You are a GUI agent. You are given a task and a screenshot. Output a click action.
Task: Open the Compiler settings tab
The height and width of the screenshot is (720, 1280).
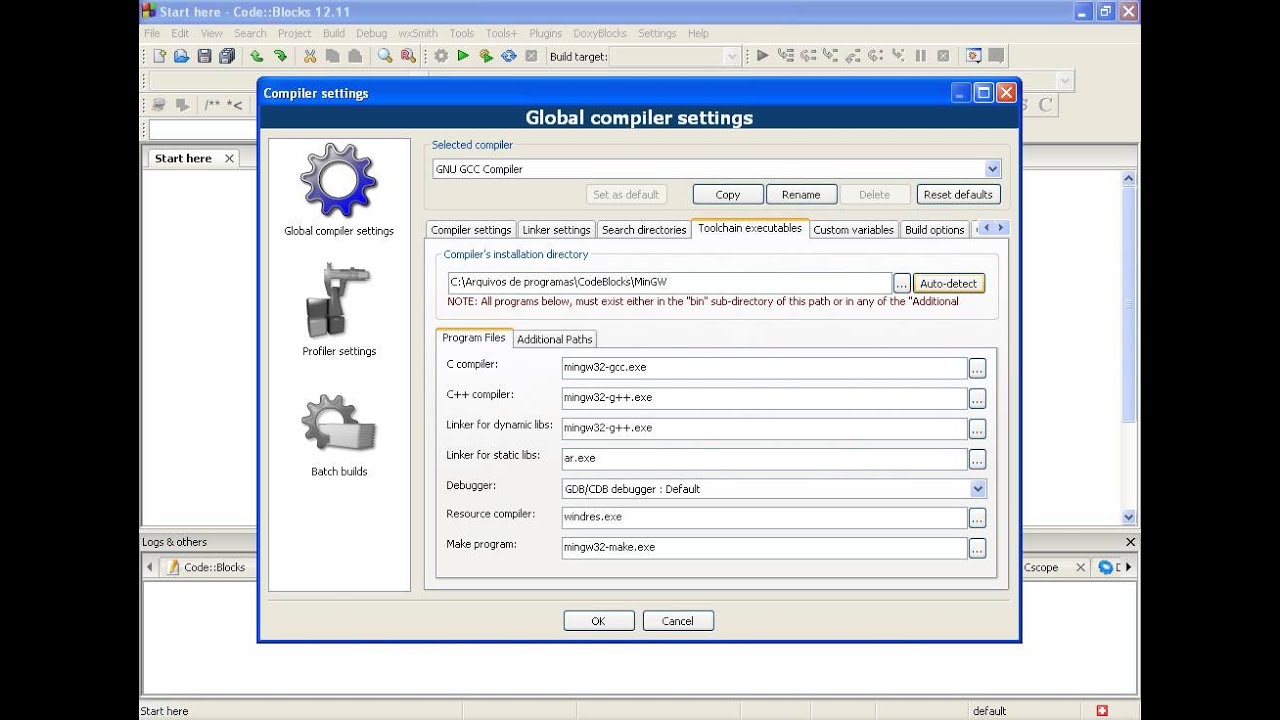[471, 230]
